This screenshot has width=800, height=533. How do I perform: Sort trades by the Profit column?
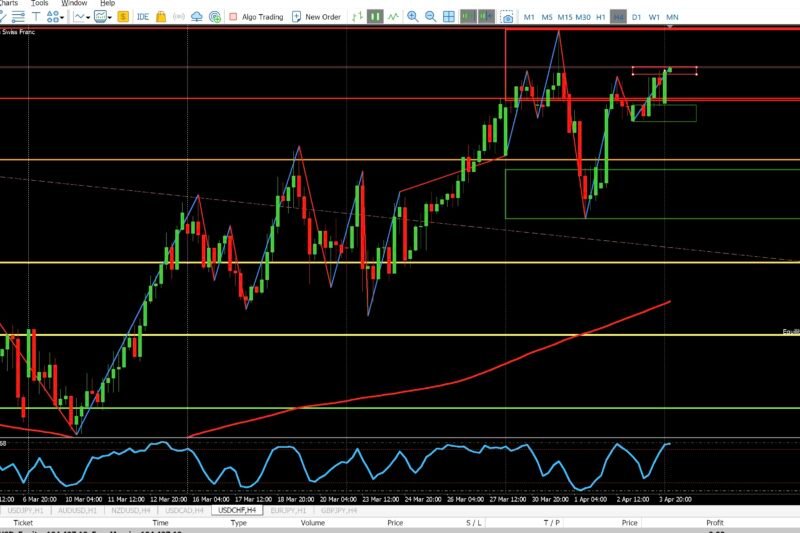pos(715,522)
